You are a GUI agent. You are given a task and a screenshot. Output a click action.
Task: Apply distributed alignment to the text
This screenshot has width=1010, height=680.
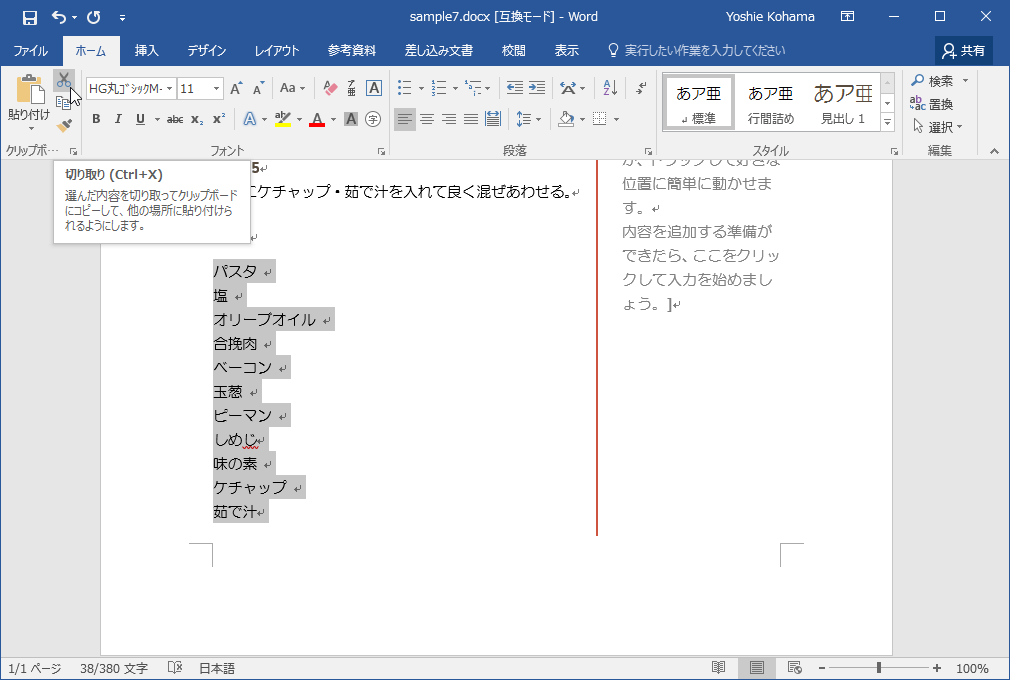[493, 119]
